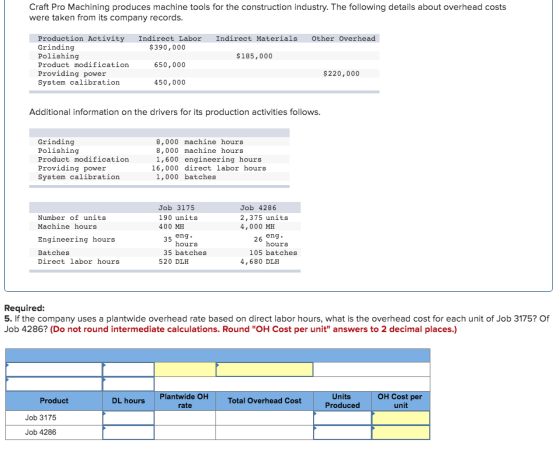560x457 pixels.
Task: Click the Job 3175 Plantwide OH rate cell
Action: pos(185,418)
